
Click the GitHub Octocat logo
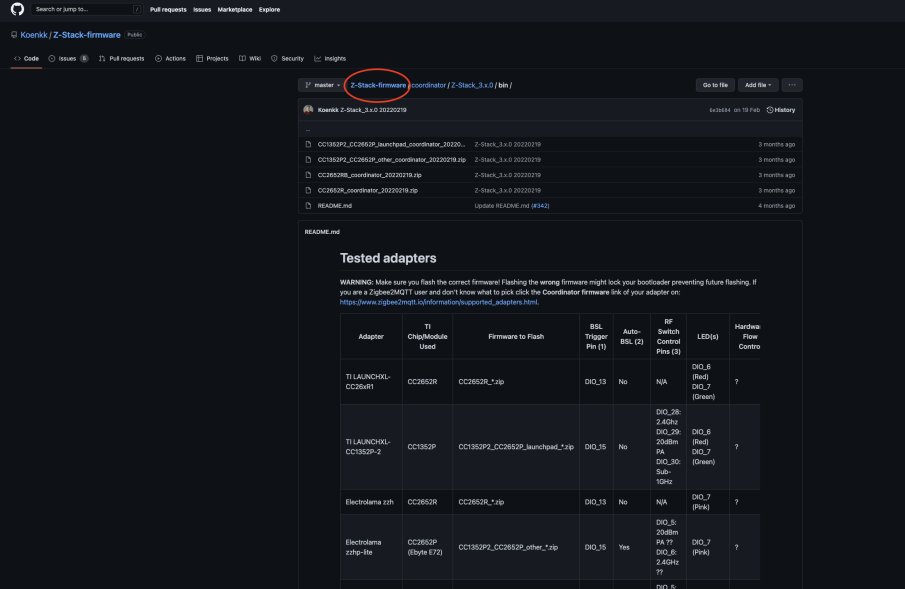click(x=17, y=9)
